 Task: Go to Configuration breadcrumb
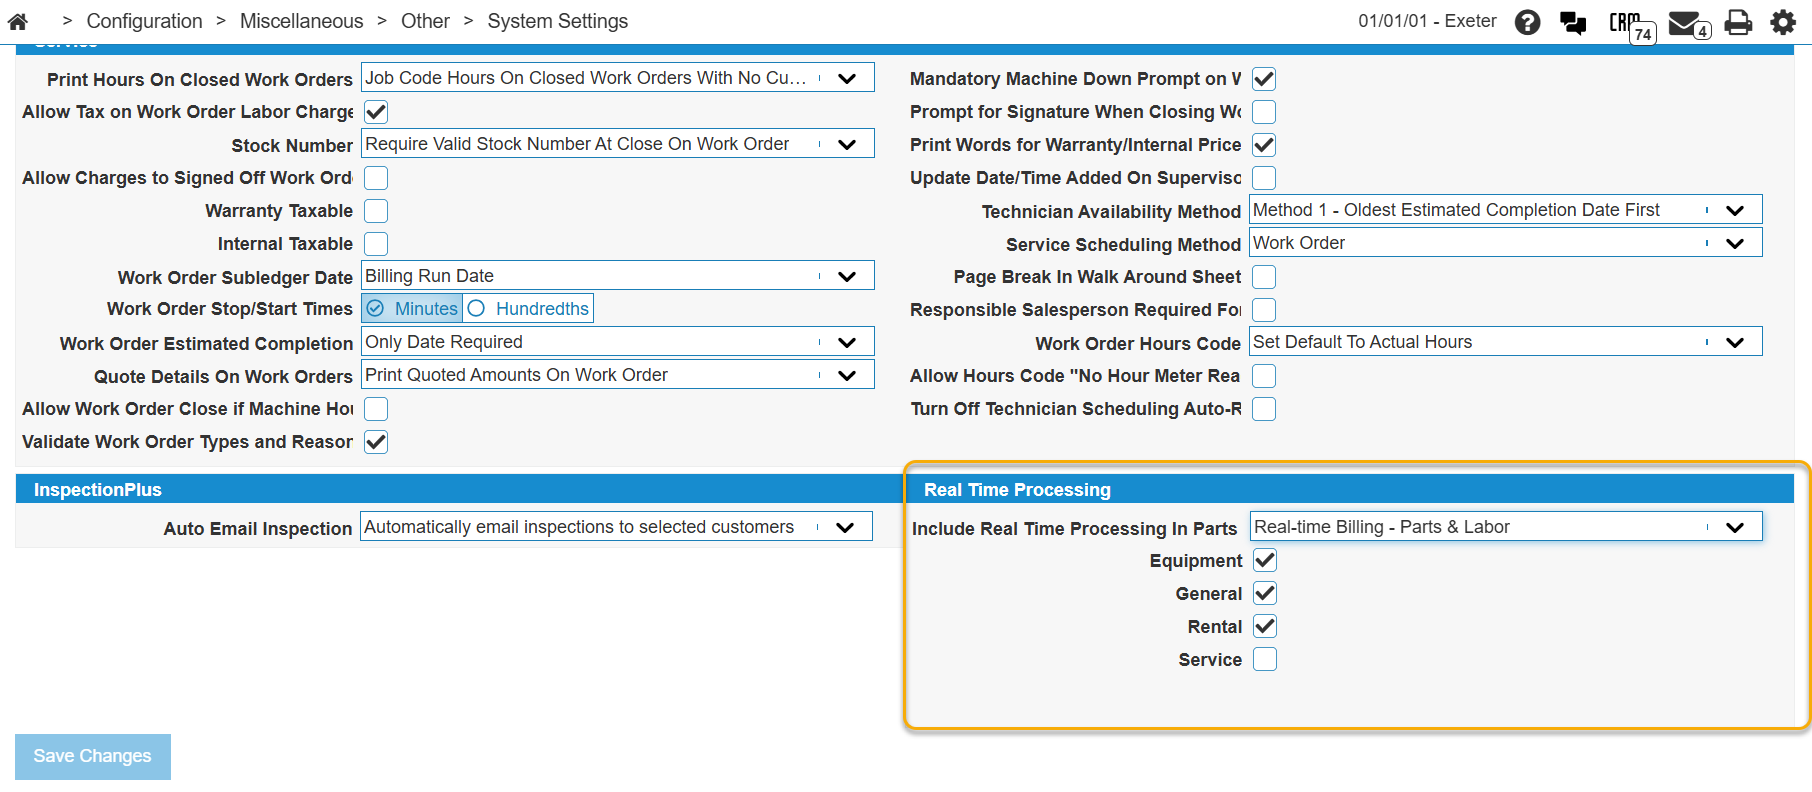click(144, 21)
